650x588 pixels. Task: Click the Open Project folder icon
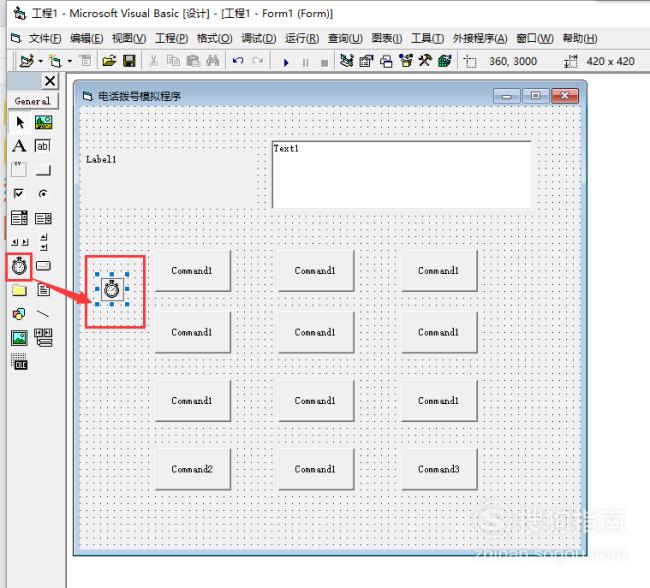point(109,61)
